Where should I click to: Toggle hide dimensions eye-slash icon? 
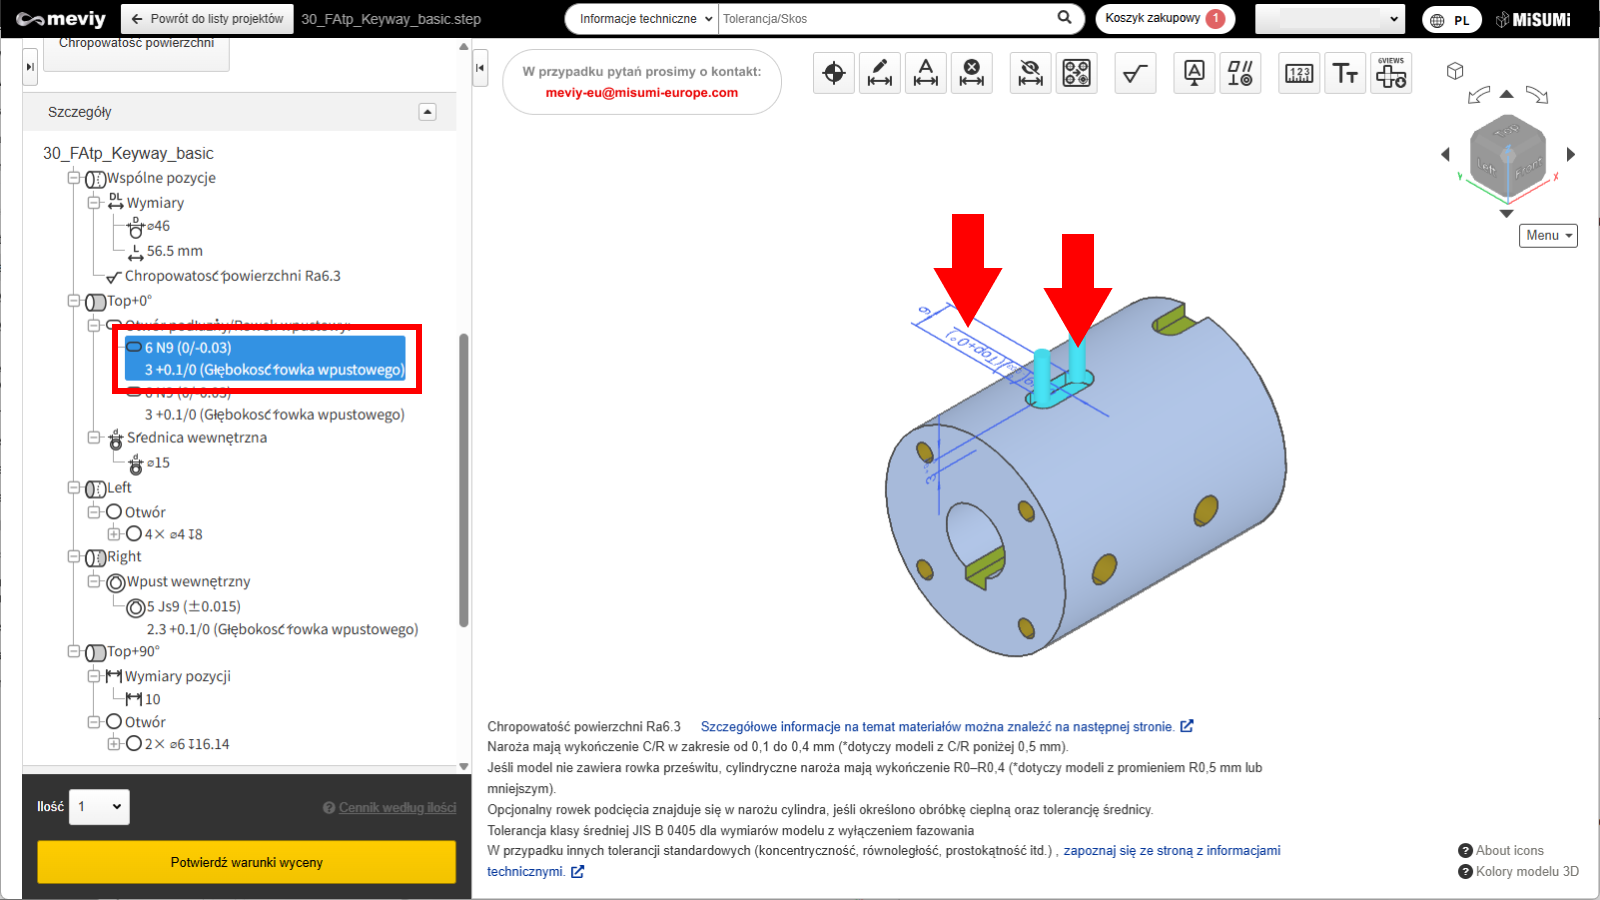pyautogui.click(x=1030, y=73)
